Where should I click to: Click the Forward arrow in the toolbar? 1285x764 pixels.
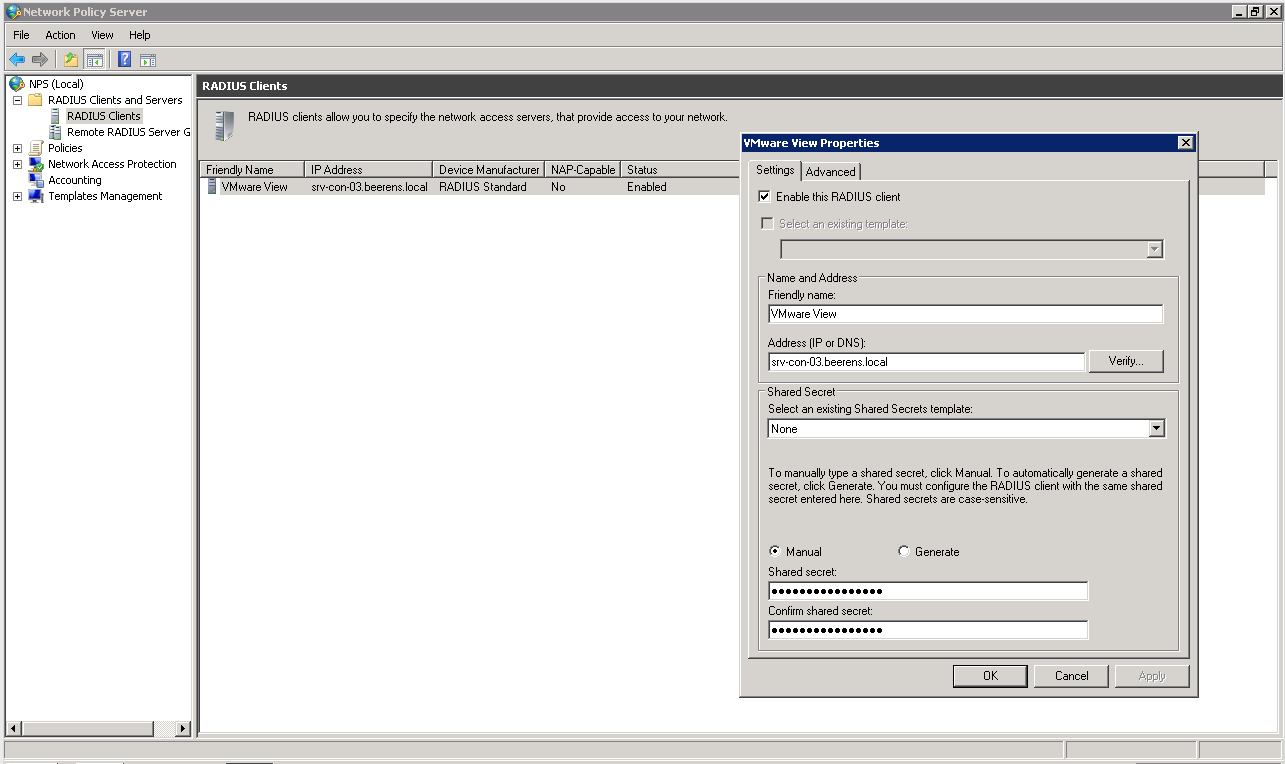pyautogui.click(x=40, y=59)
